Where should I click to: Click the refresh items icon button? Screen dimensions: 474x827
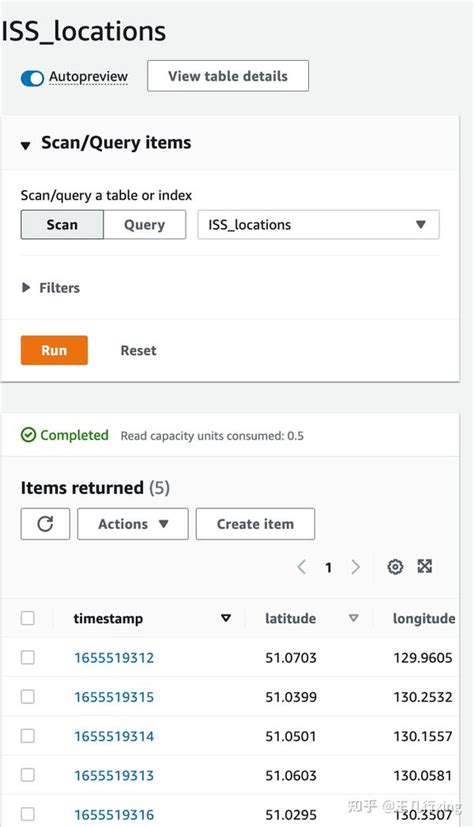[45, 524]
